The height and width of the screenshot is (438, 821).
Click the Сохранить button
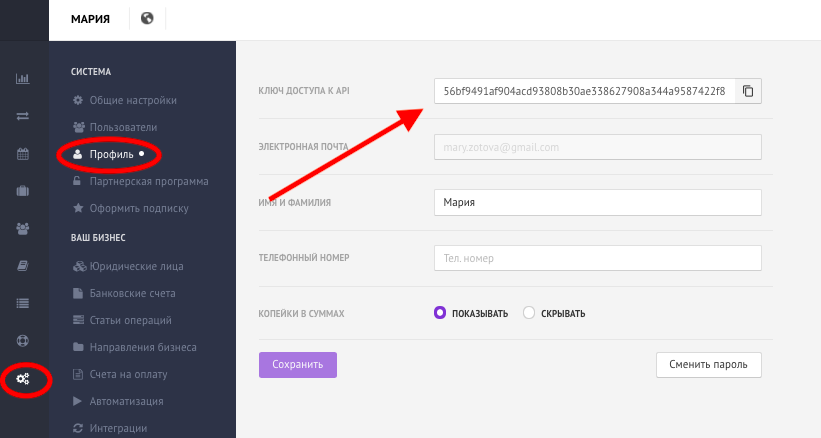(x=297, y=365)
